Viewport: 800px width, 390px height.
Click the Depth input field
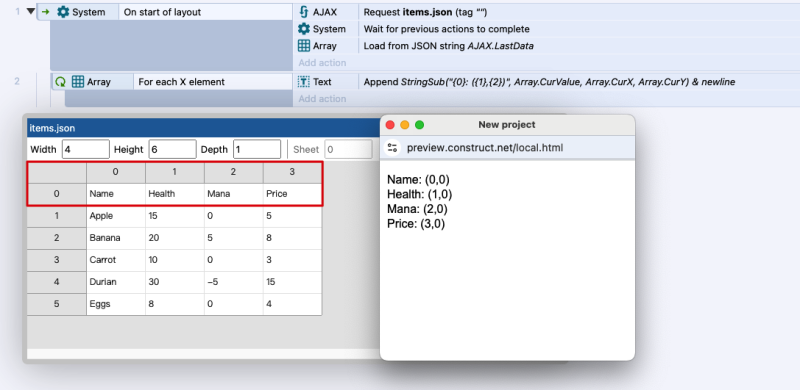click(x=257, y=150)
